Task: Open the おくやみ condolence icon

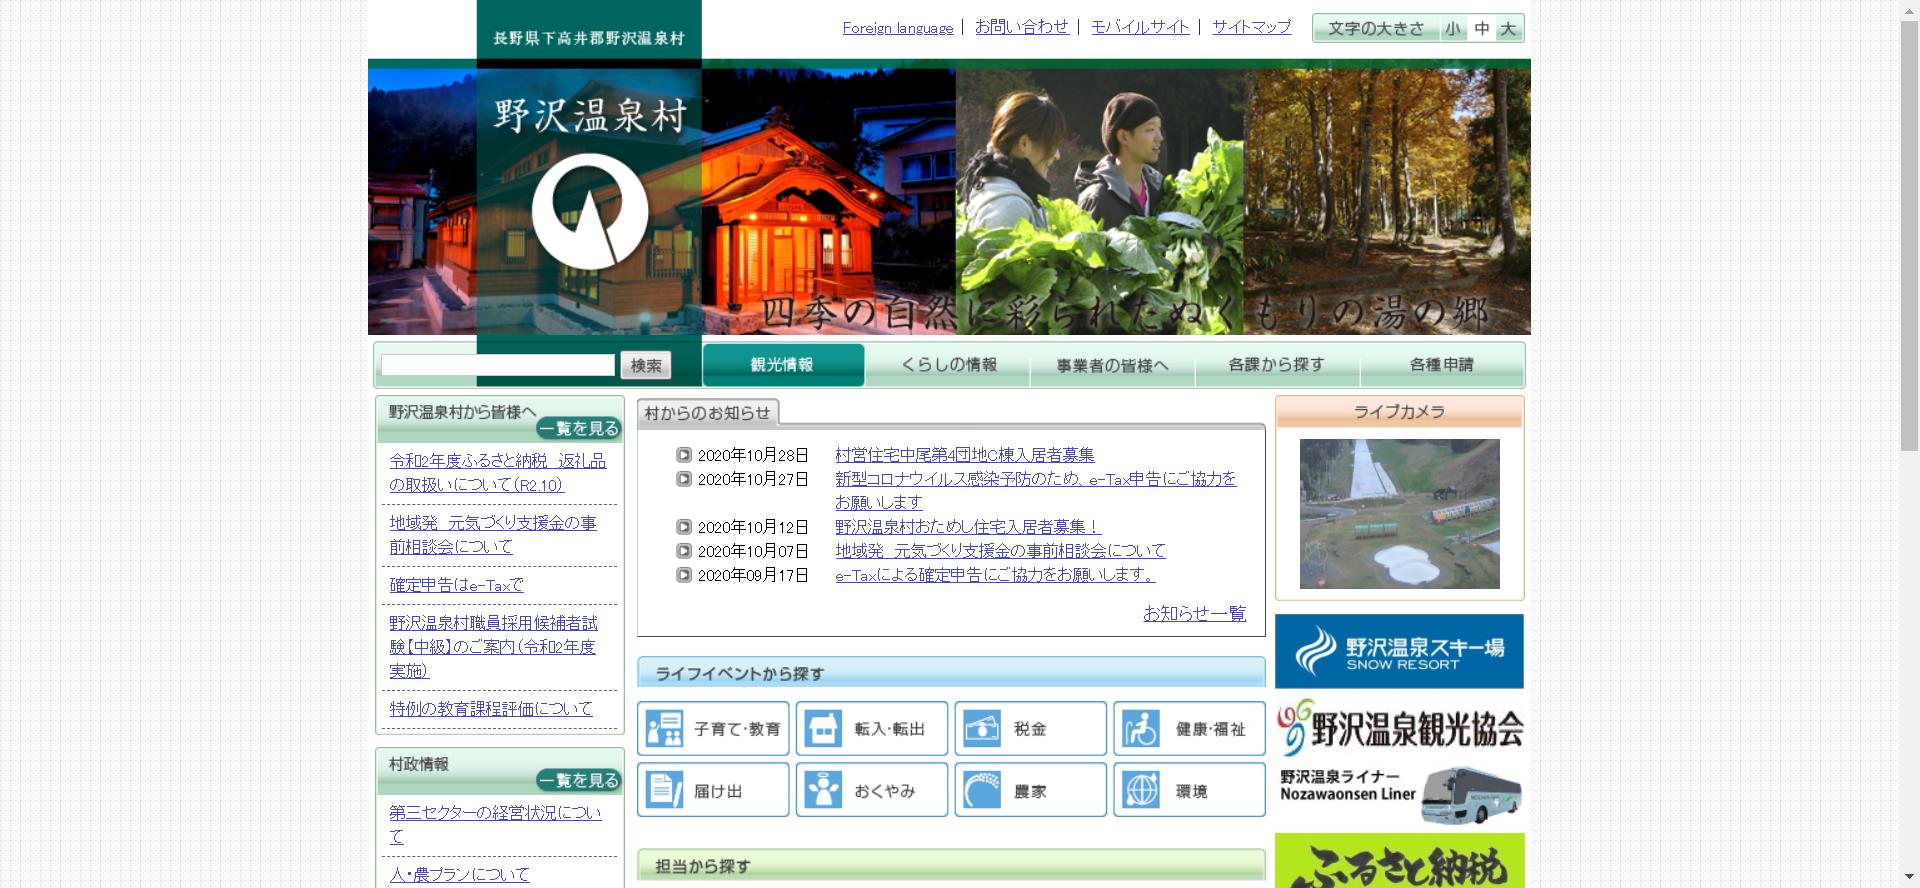Action: (x=823, y=790)
